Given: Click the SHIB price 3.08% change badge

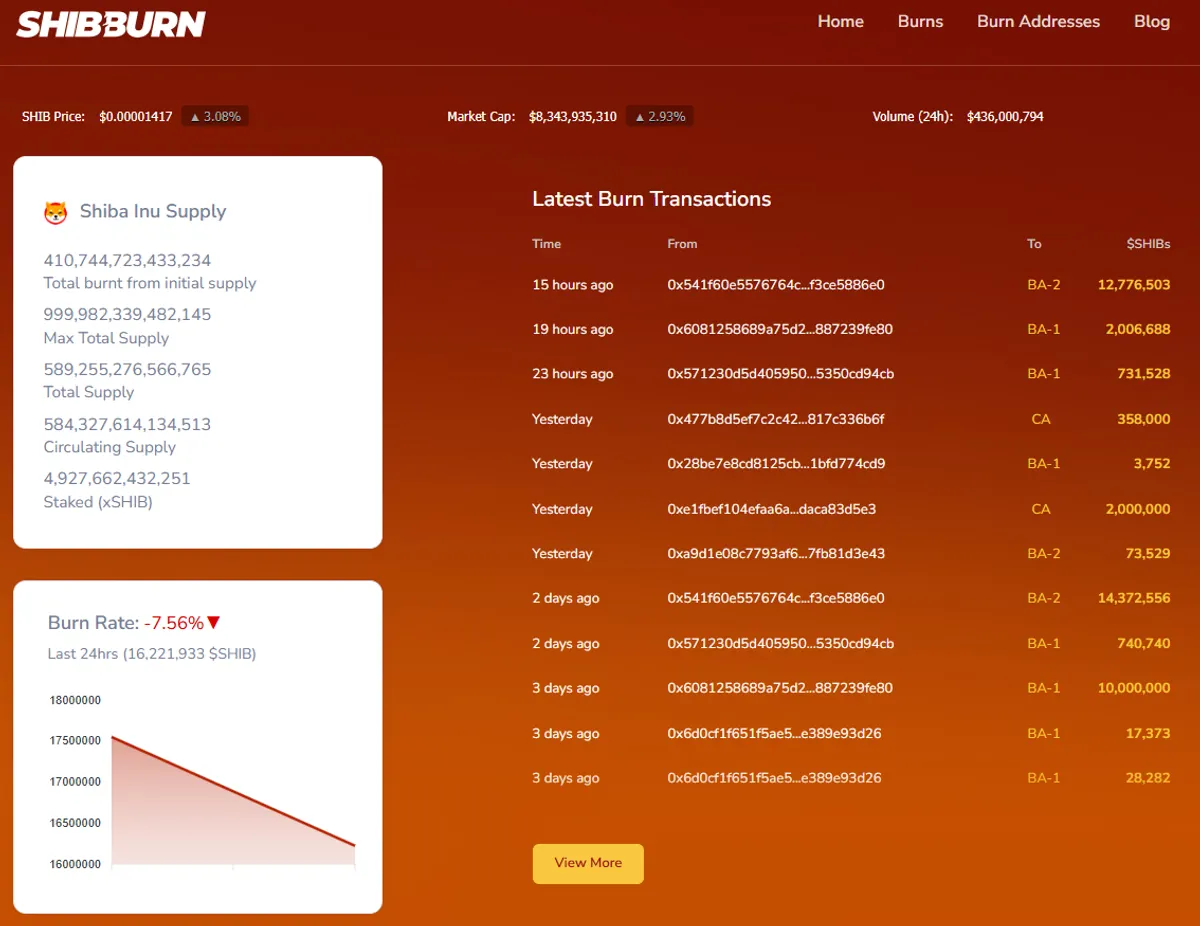Looking at the screenshot, I should [x=215, y=117].
